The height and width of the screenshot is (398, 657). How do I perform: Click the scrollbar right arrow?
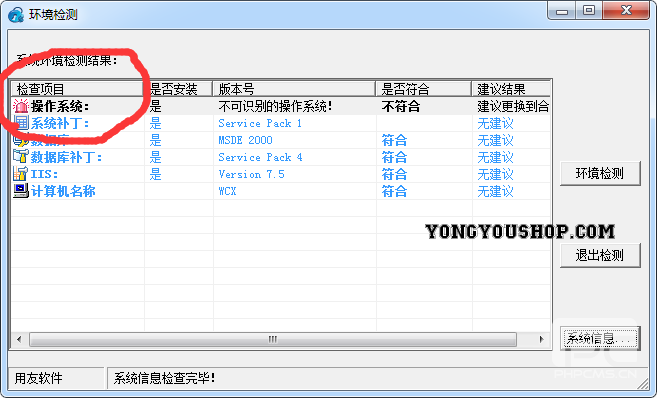point(541,339)
